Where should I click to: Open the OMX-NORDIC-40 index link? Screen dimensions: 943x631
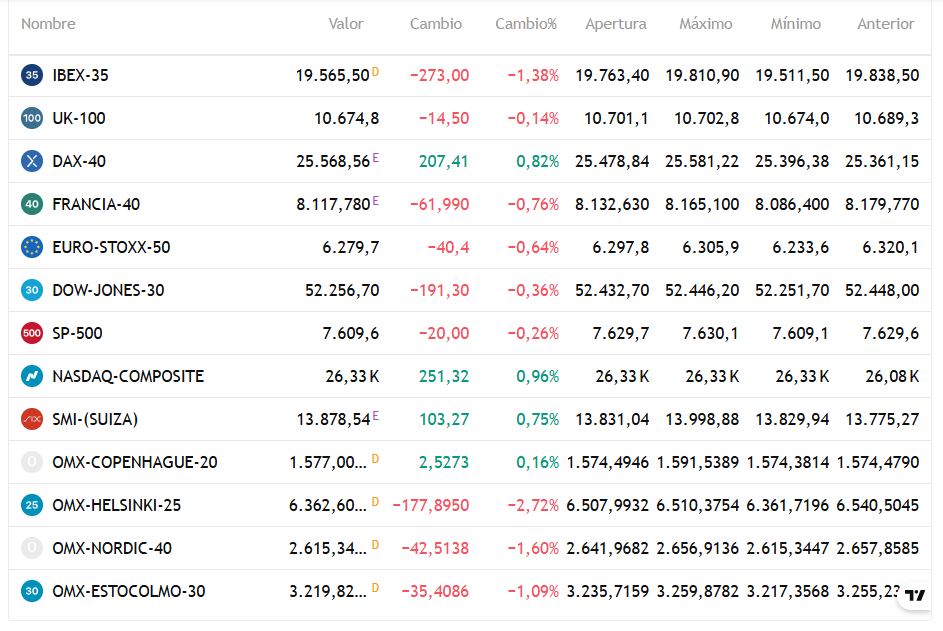point(112,548)
